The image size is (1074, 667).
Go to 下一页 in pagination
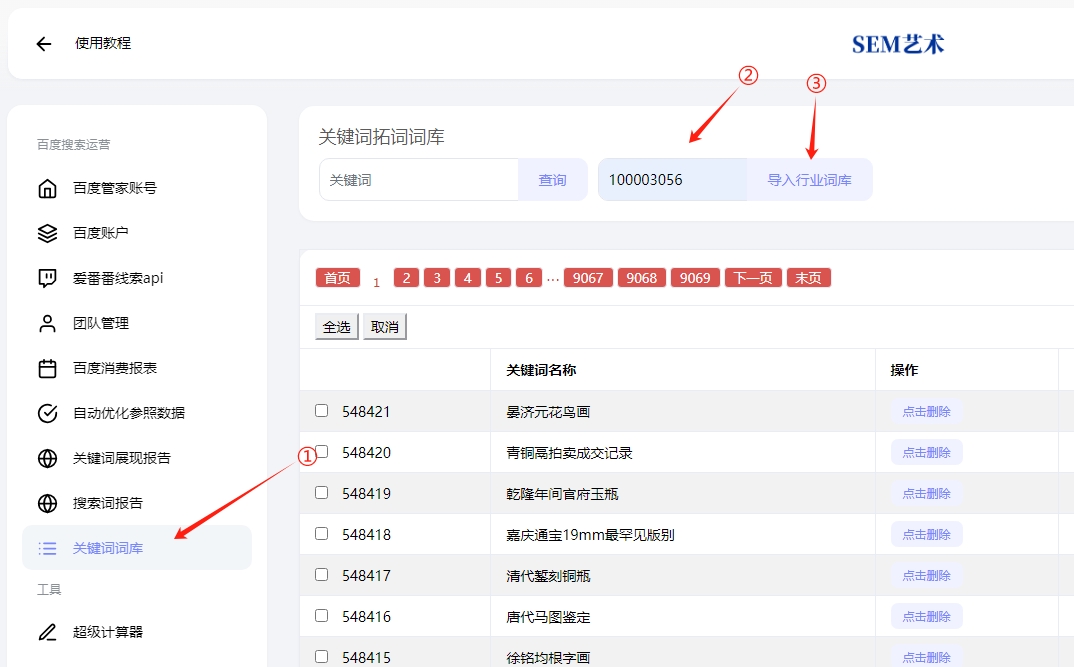[x=753, y=278]
